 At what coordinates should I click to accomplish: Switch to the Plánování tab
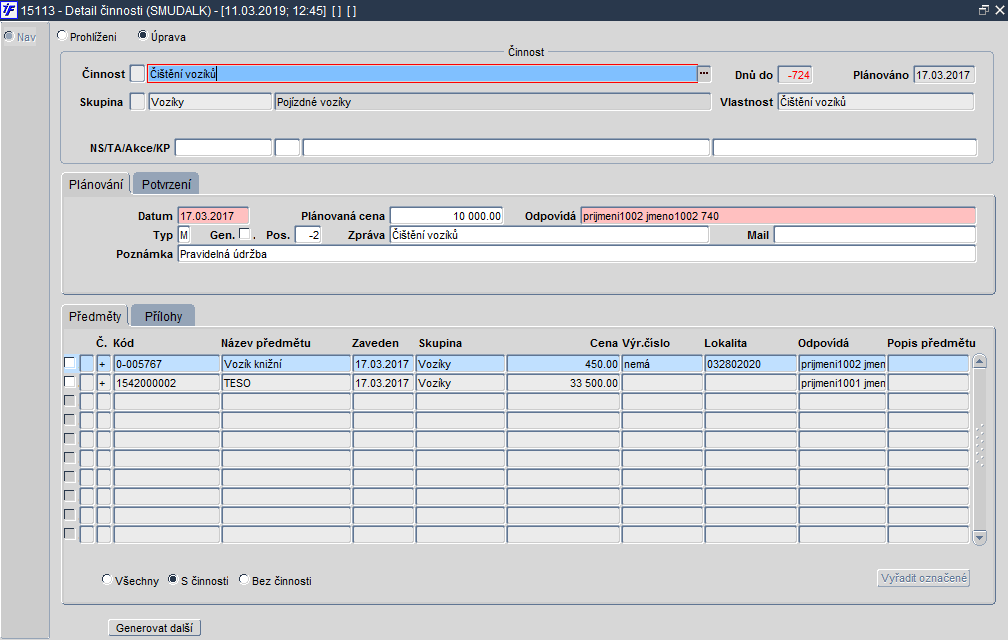pyautogui.click(x=96, y=184)
